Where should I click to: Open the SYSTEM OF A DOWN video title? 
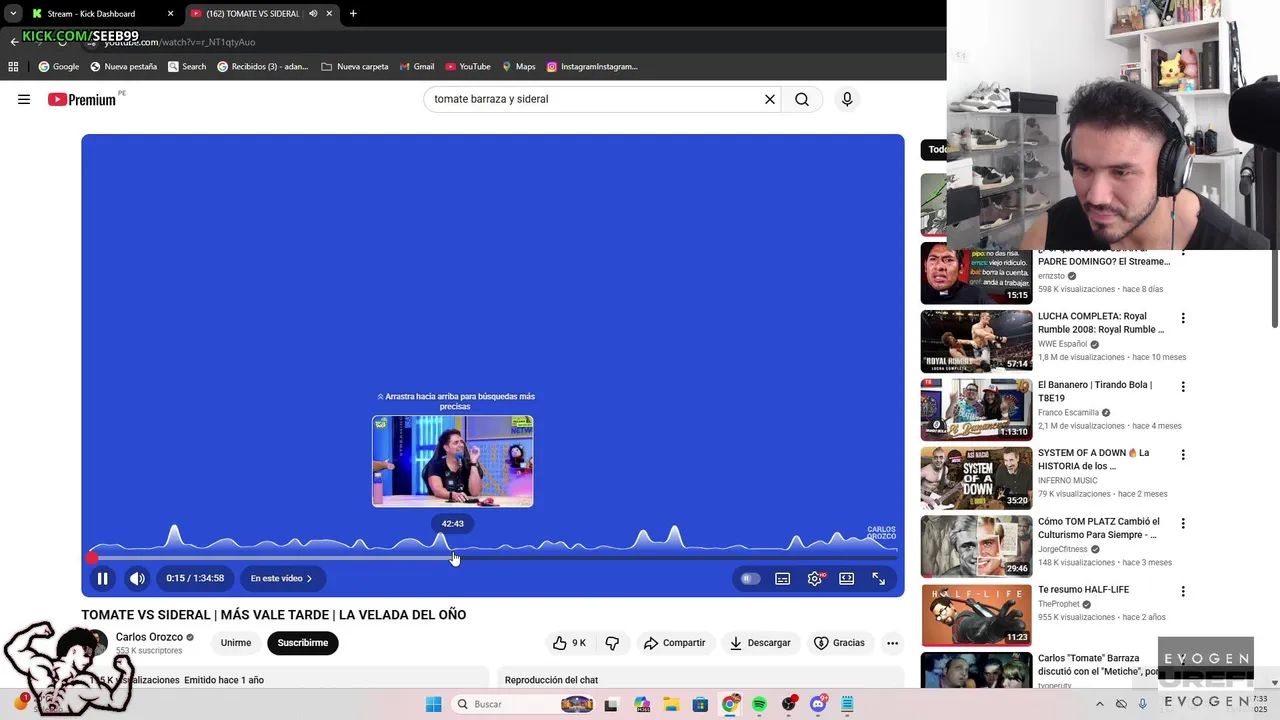1094,459
